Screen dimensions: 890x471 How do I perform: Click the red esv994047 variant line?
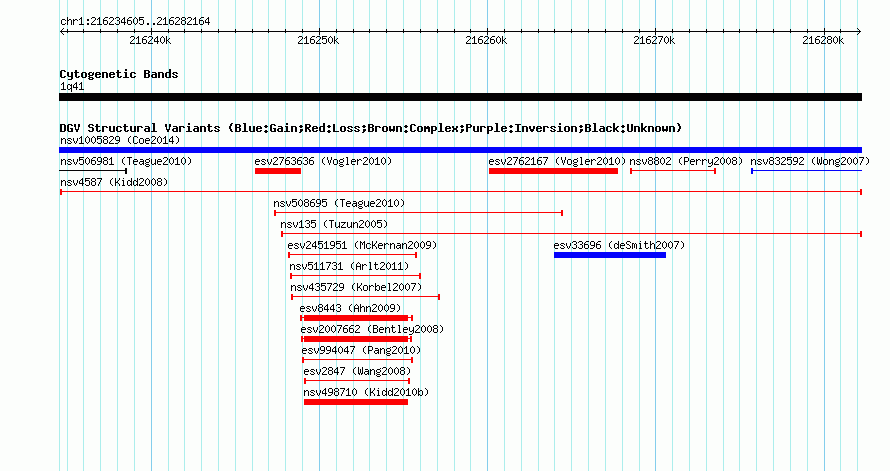[x=358, y=360]
